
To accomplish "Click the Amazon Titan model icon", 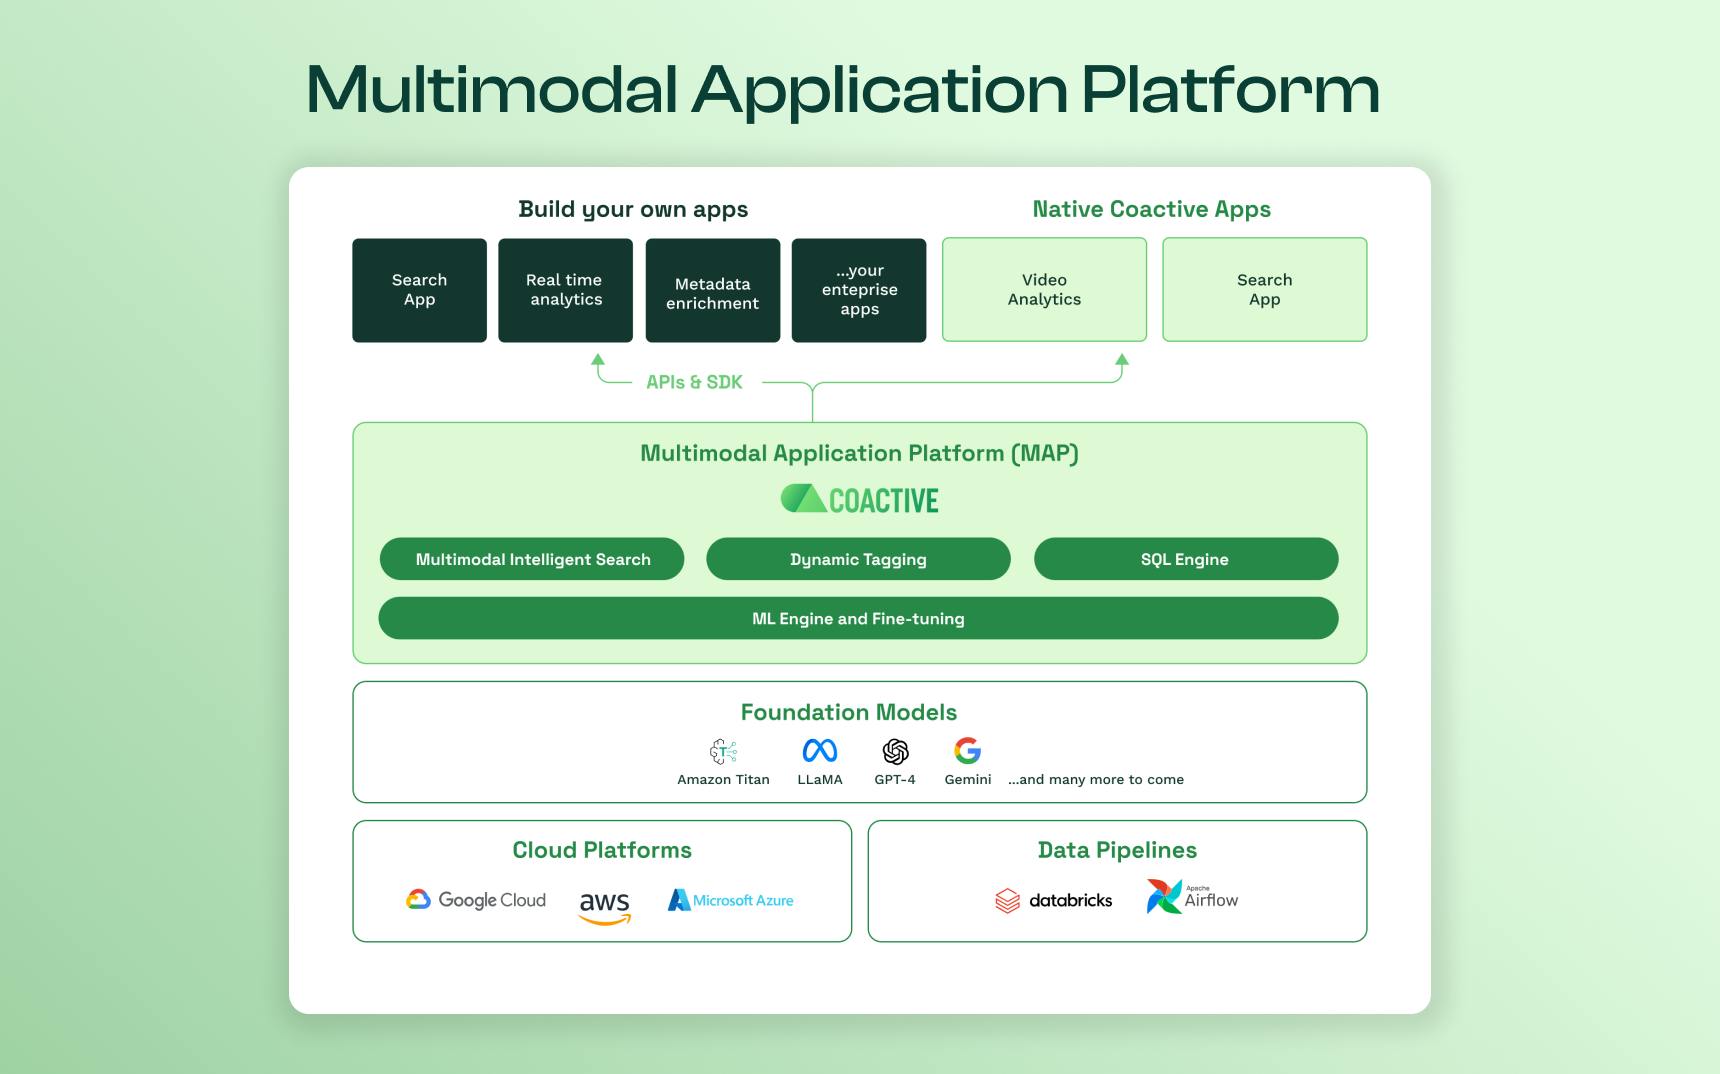I will 723,751.
